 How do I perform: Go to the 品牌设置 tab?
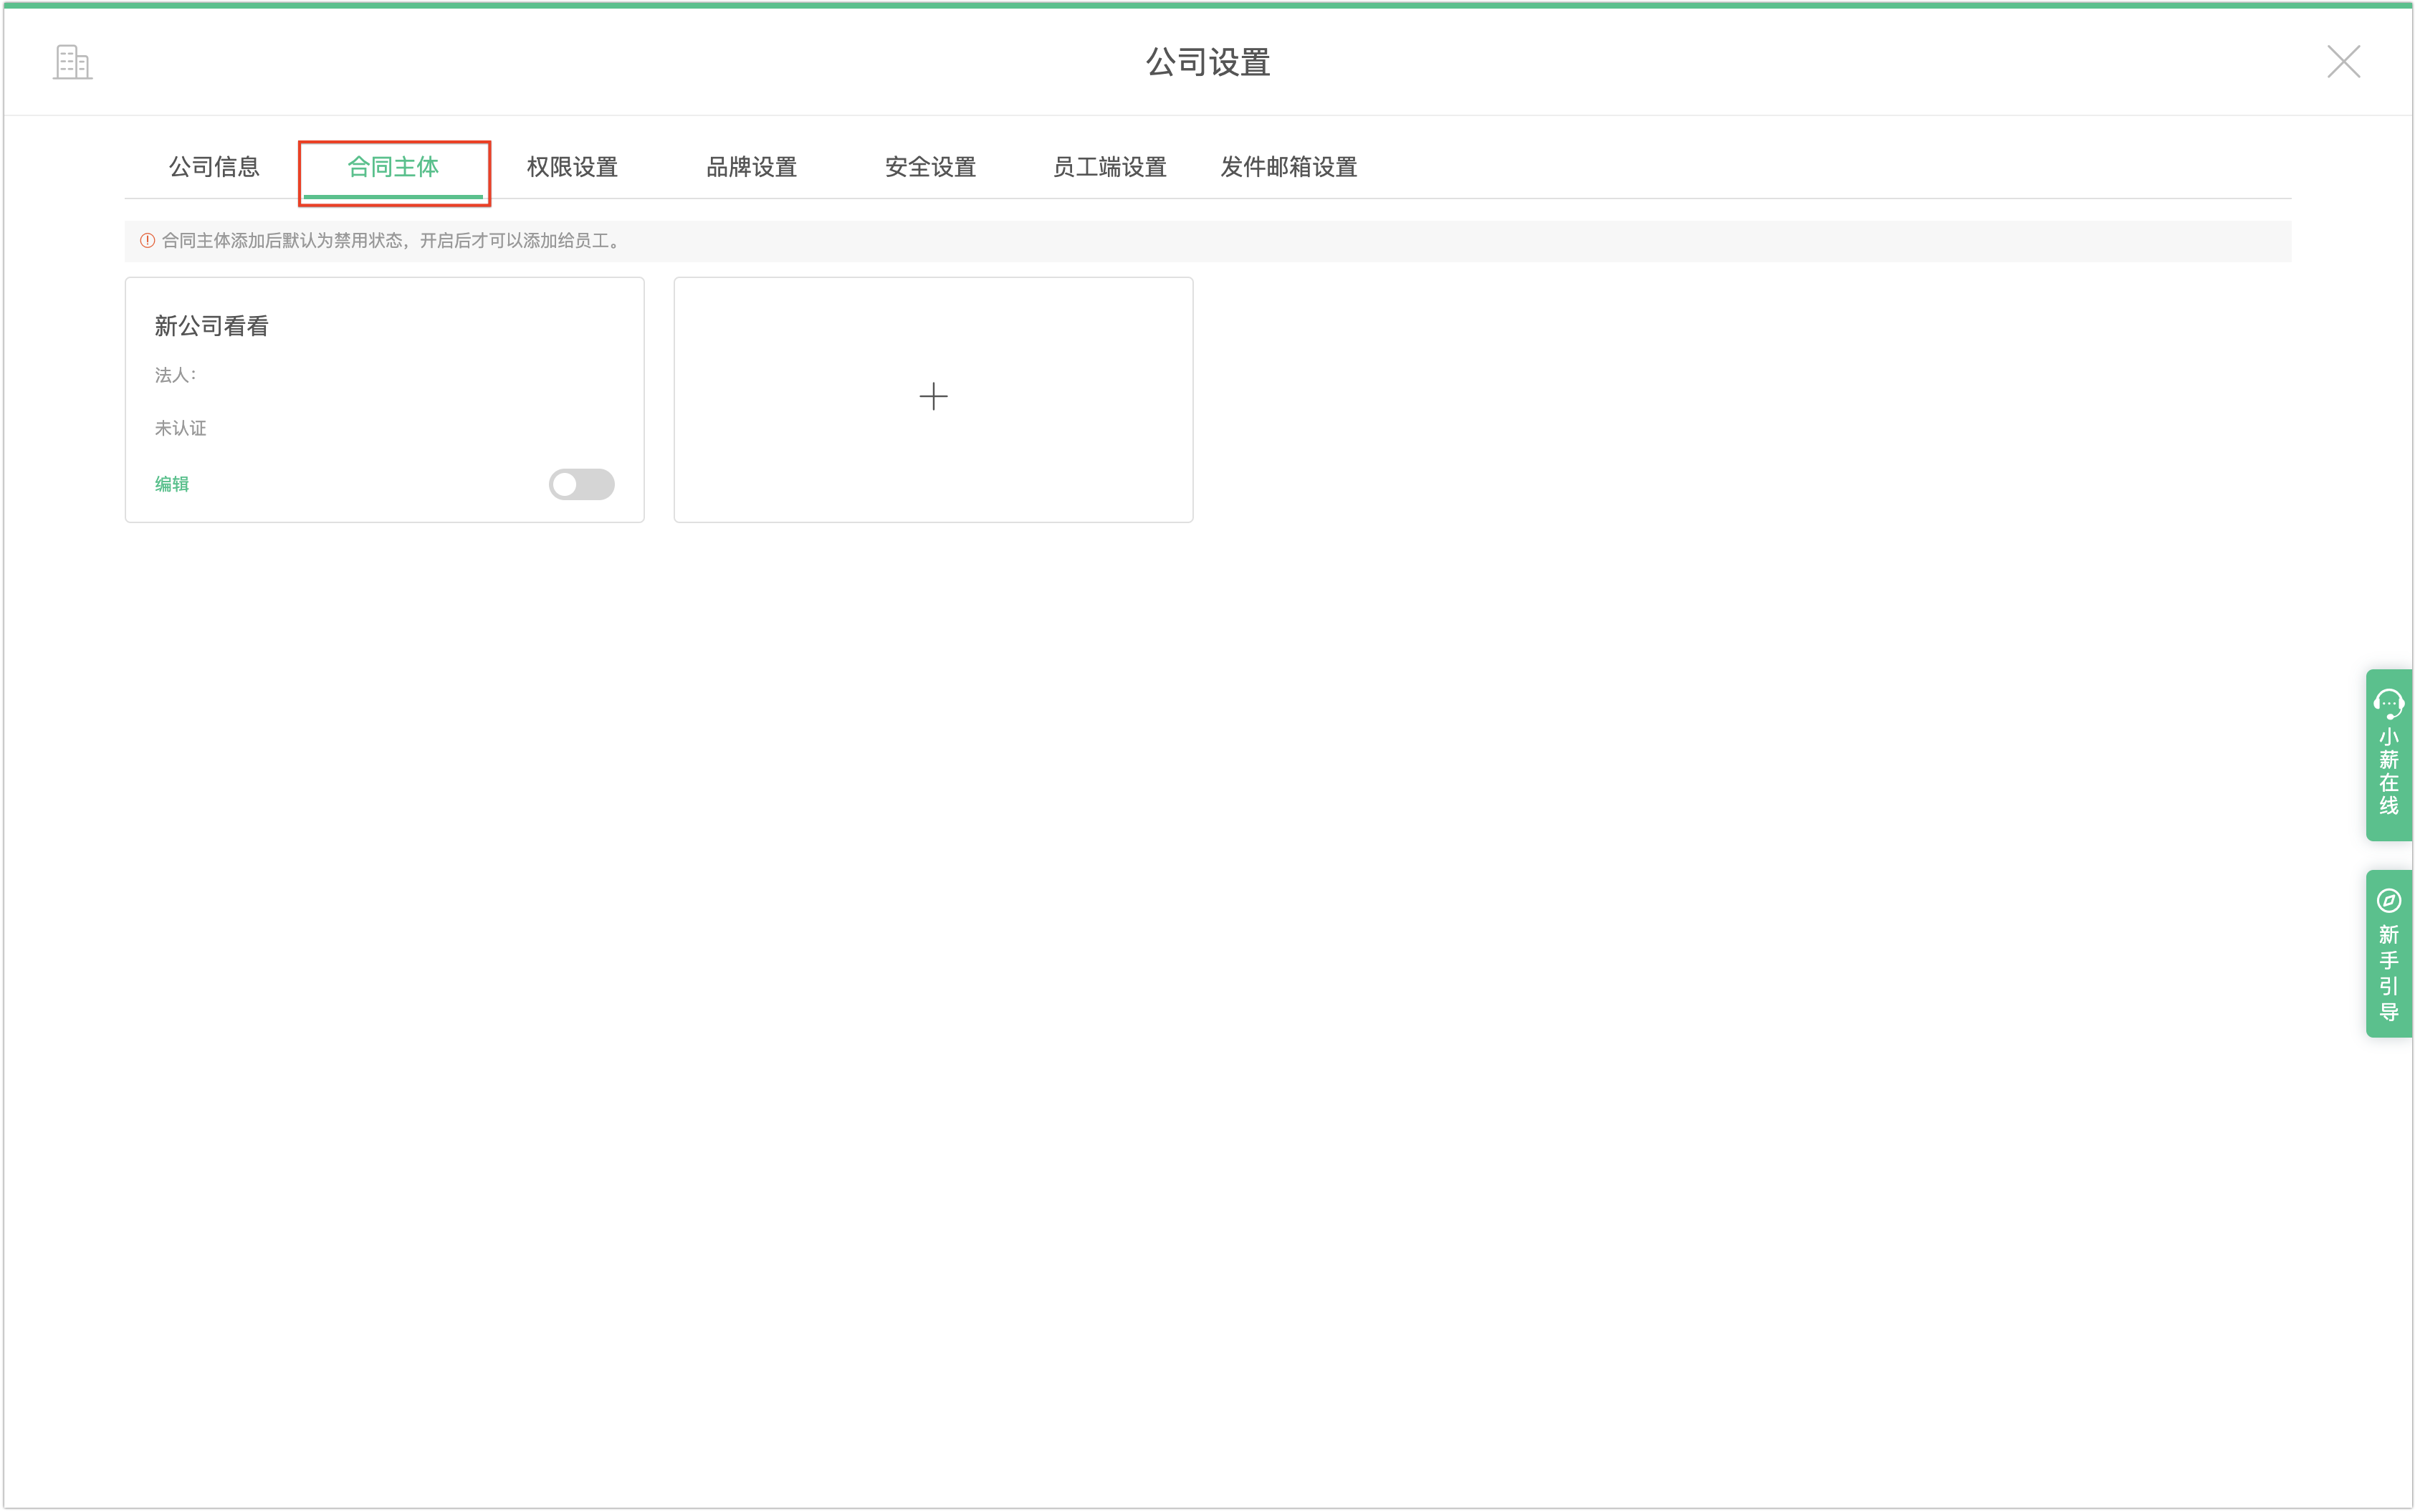(751, 167)
